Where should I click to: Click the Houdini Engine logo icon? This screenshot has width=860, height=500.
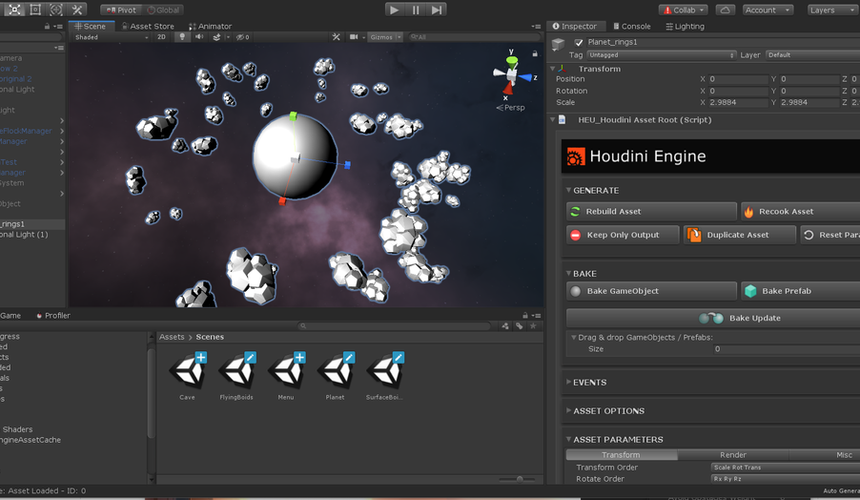click(575, 157)
